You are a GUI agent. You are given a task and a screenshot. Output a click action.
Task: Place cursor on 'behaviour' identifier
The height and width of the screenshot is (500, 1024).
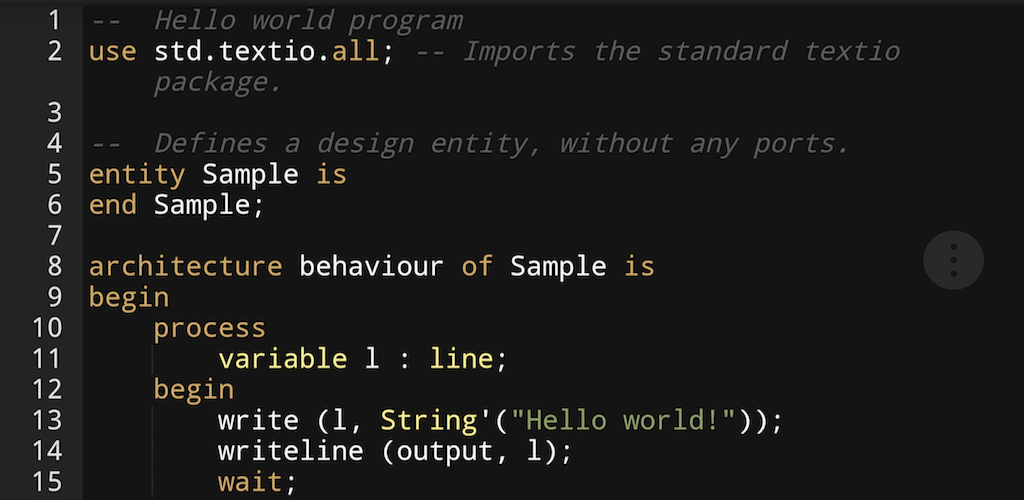(x=371, y=266)
